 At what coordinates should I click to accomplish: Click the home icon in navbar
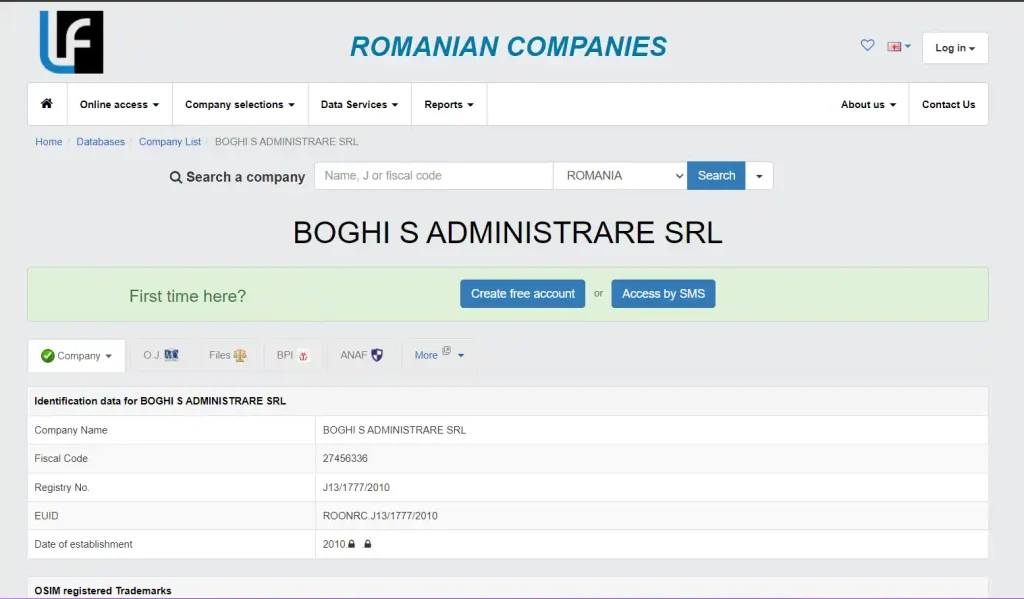pos(47,104)
